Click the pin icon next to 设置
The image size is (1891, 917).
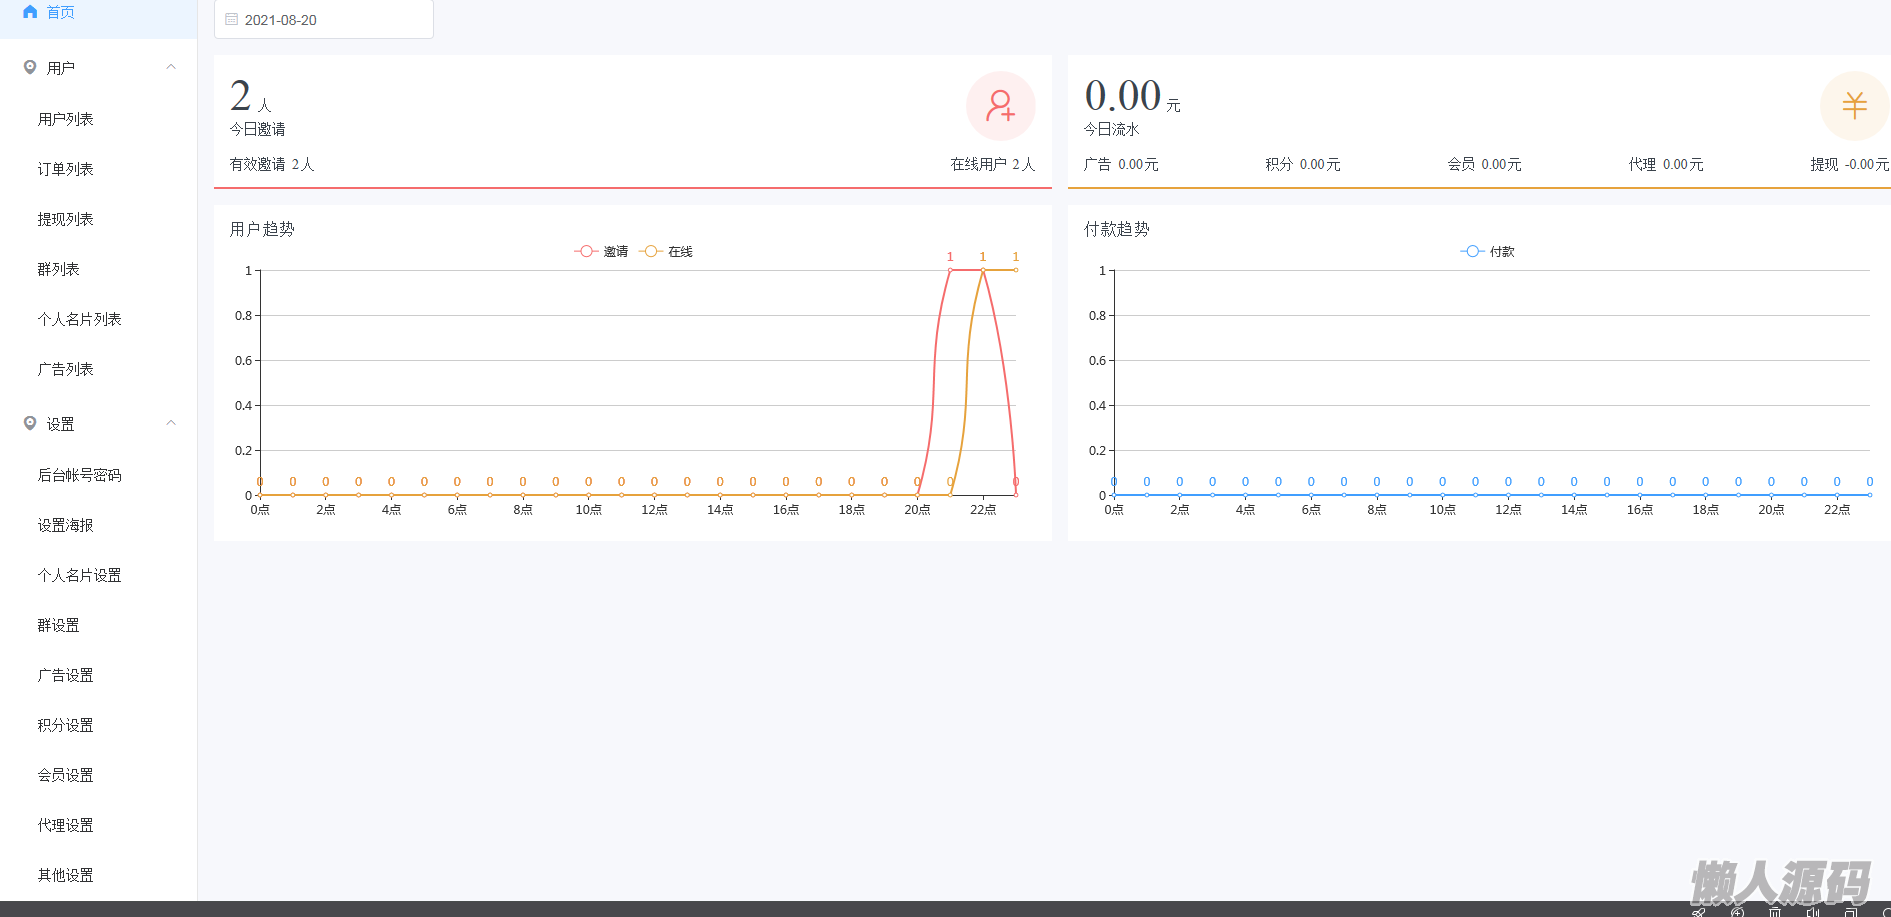click(30, 423)
